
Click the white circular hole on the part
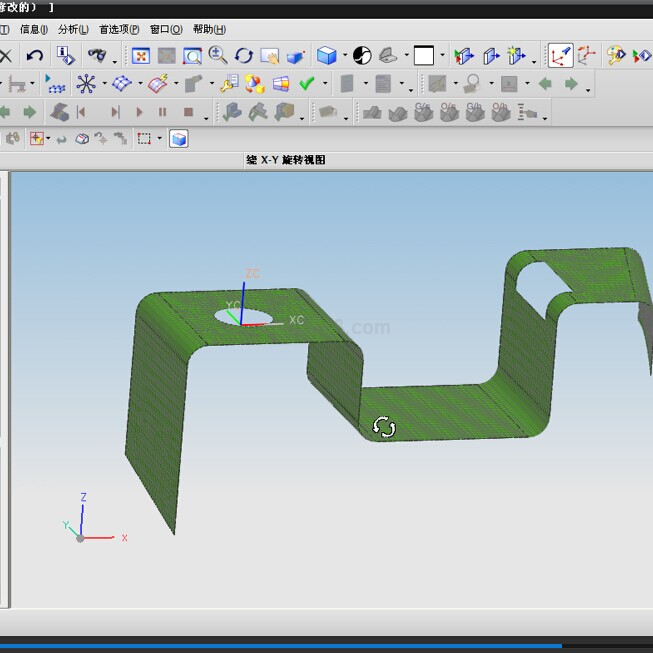[248, 317]
